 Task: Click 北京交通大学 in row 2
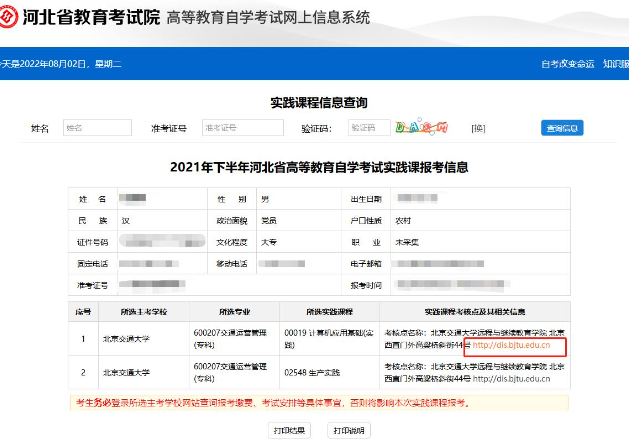126,372
